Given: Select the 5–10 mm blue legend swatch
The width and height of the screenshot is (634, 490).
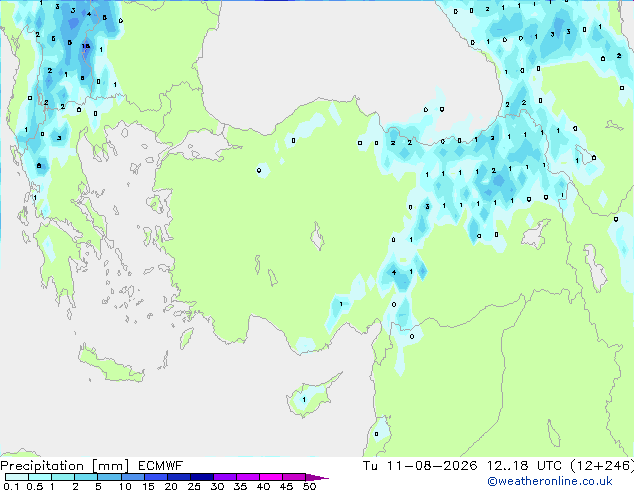Looking at the screenshot, I should [109, 477].
